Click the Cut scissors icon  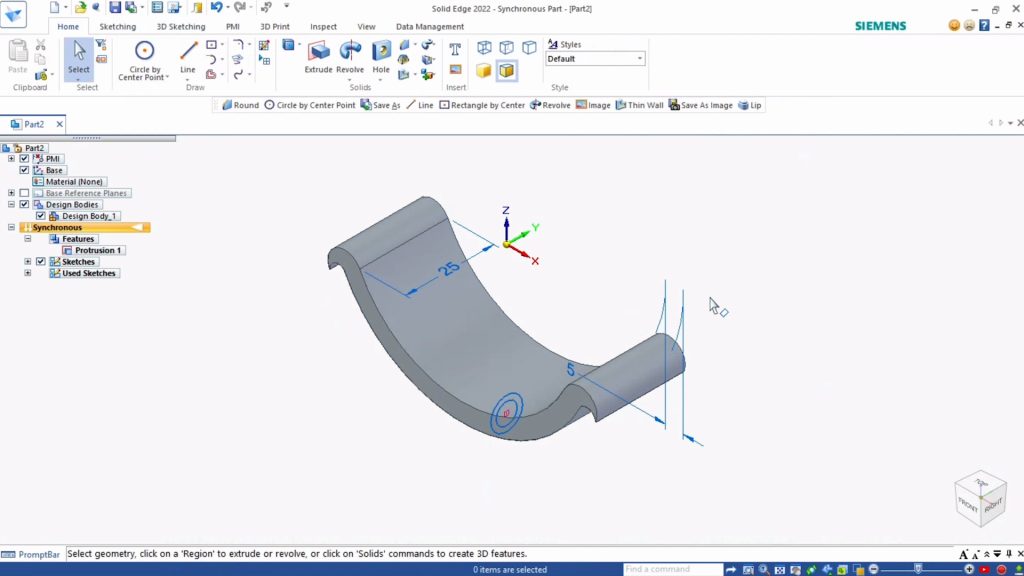coord(40,45)
